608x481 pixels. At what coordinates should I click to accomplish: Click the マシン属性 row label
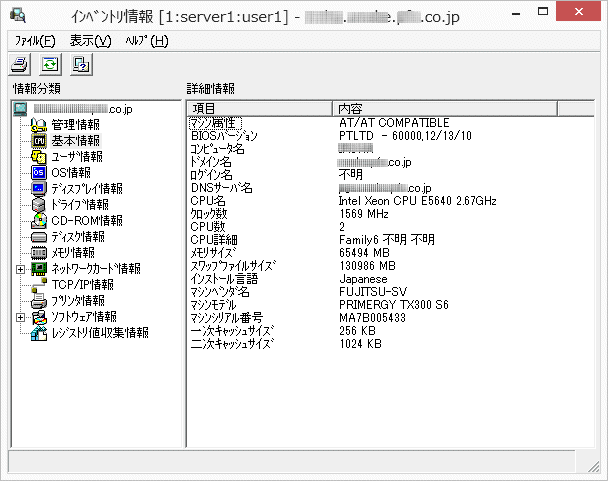point(215,123)
